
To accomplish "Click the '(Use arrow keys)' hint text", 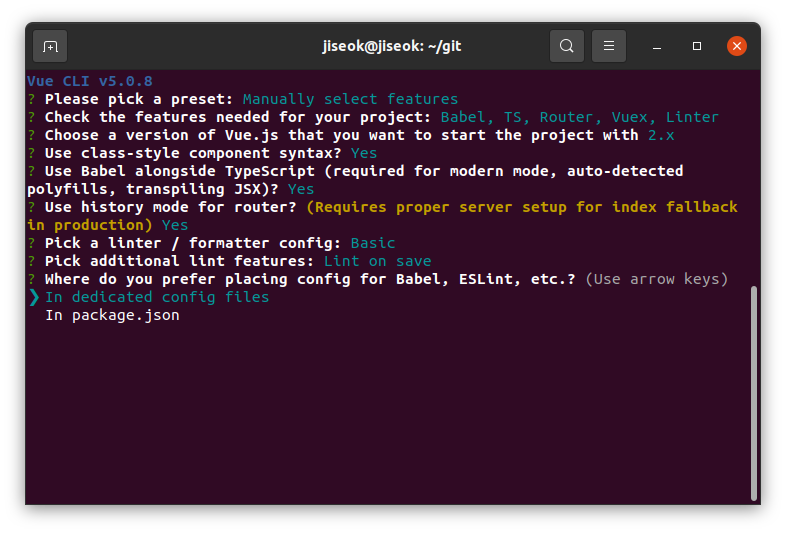I will click(657, 279).
